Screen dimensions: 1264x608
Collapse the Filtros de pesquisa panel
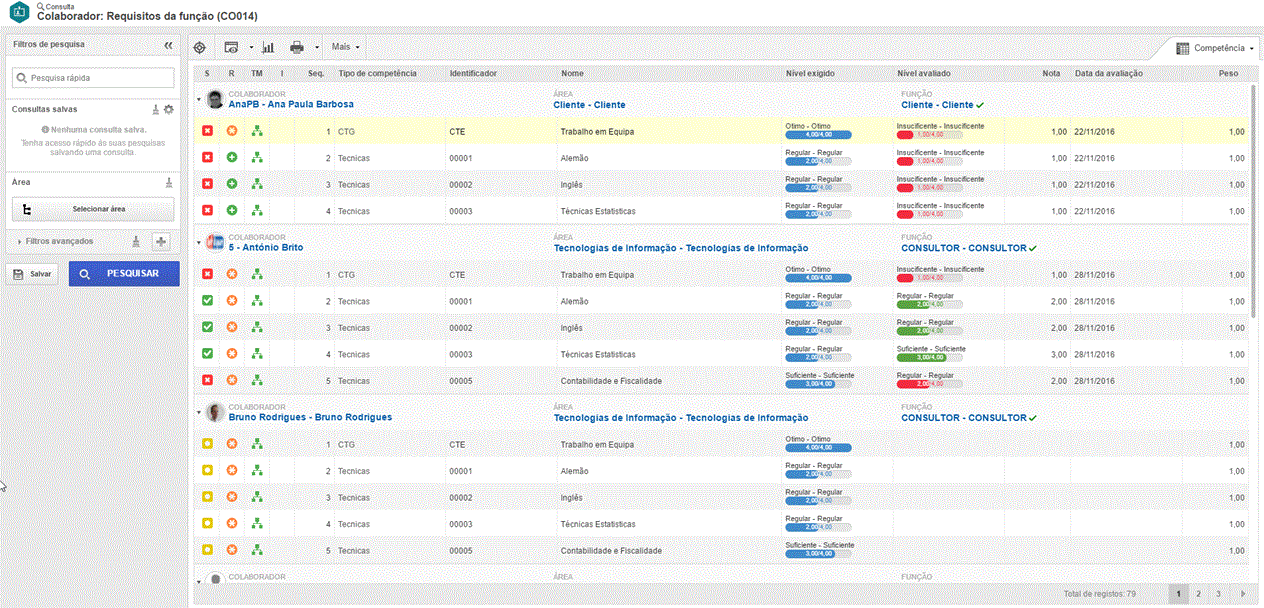[169, 45]
